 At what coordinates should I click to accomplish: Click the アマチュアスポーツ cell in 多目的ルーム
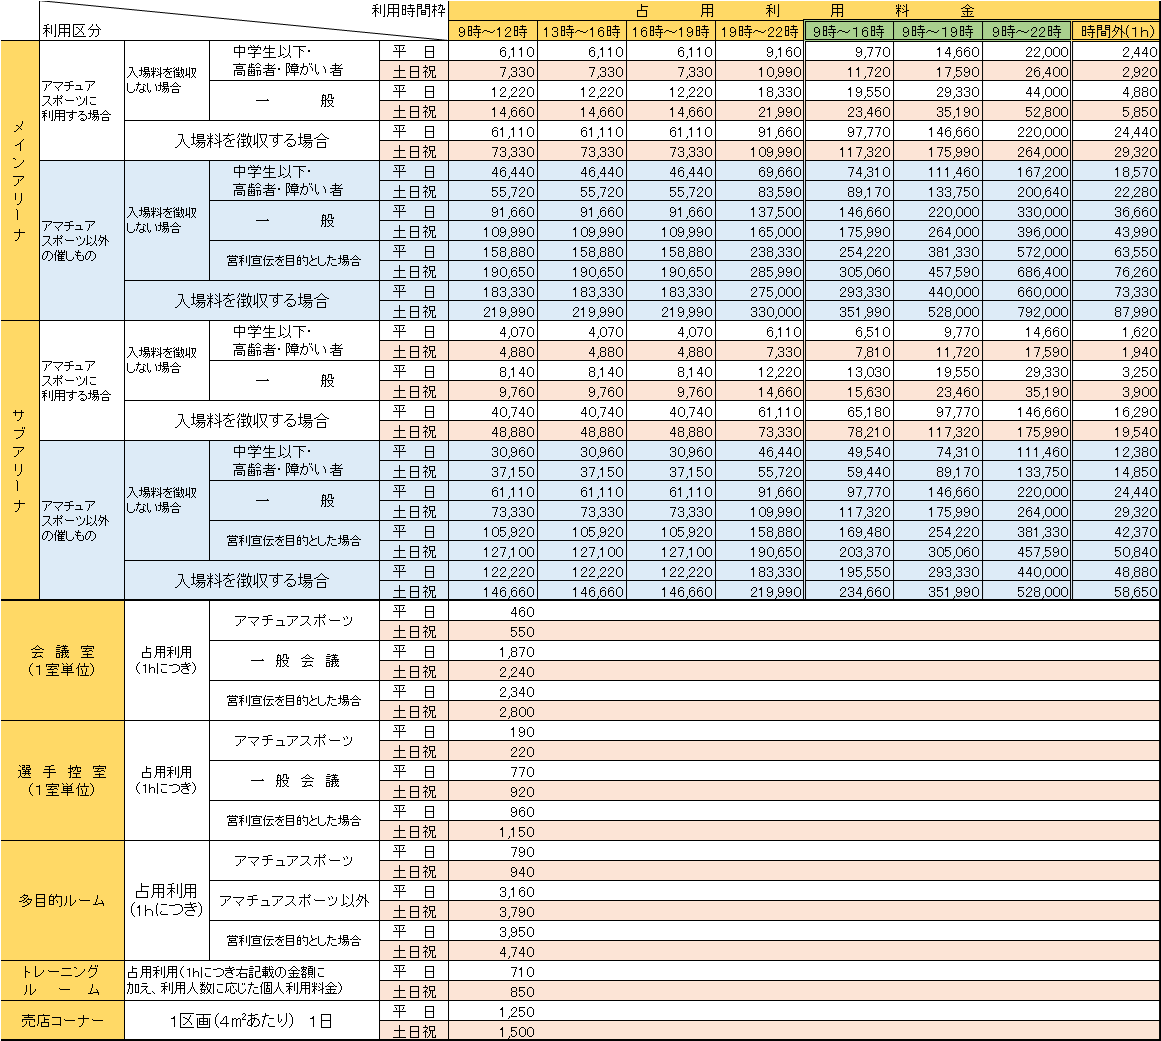(x=294, y=861)
